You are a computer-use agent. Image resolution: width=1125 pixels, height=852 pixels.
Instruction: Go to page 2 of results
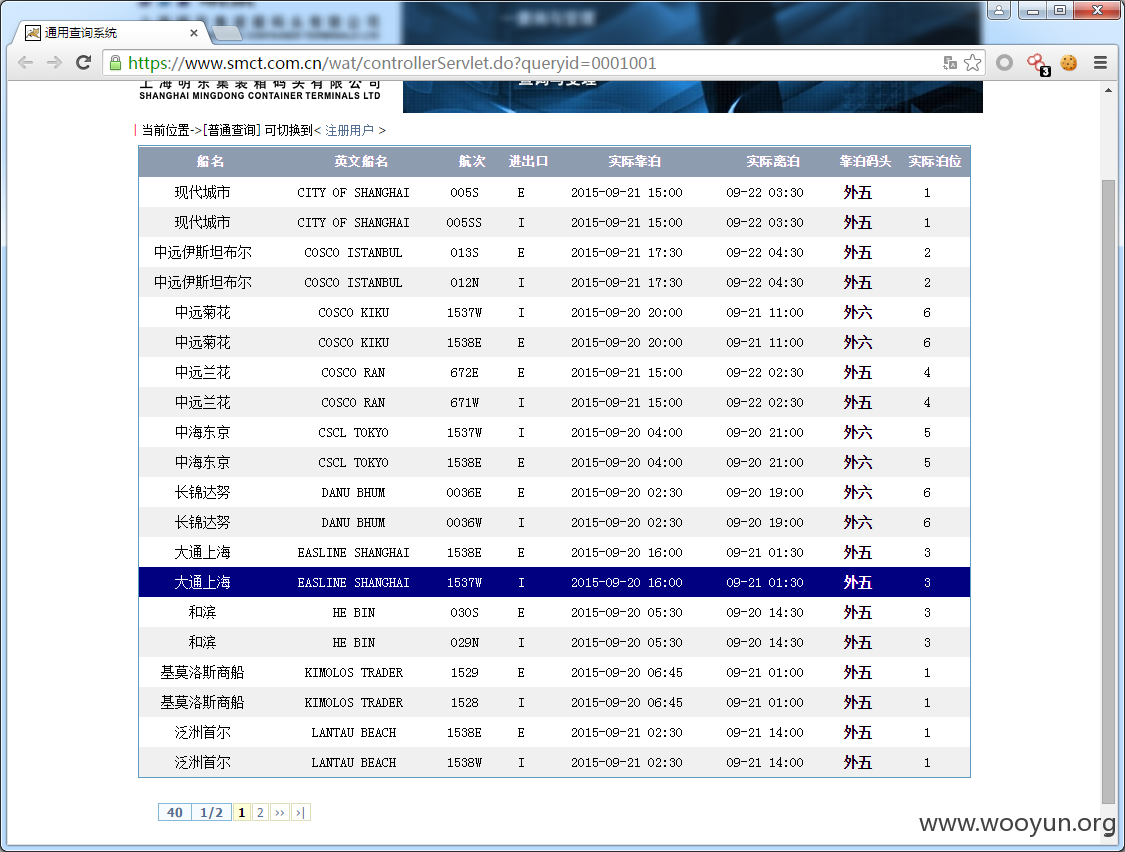coord(260,813)
